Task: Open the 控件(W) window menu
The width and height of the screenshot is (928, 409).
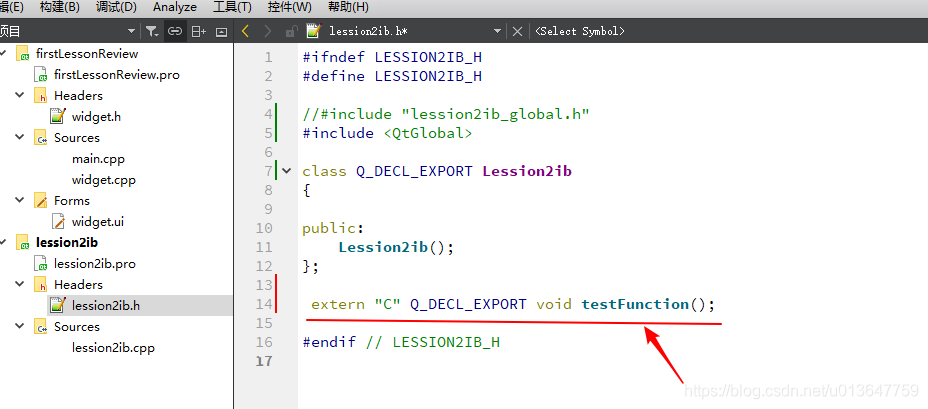Action: (x=289, y=7)
